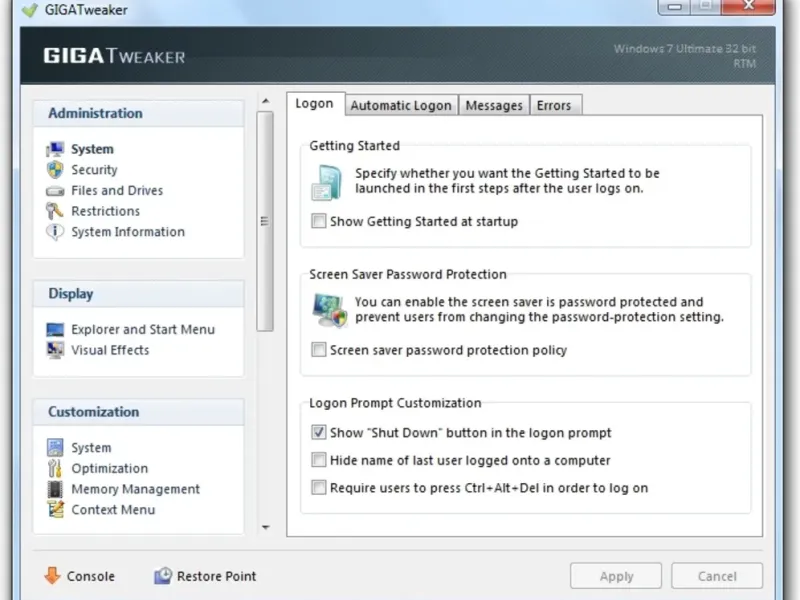Select Context Menu under Customization
The image size is (800, 600).
pos(113,510)
